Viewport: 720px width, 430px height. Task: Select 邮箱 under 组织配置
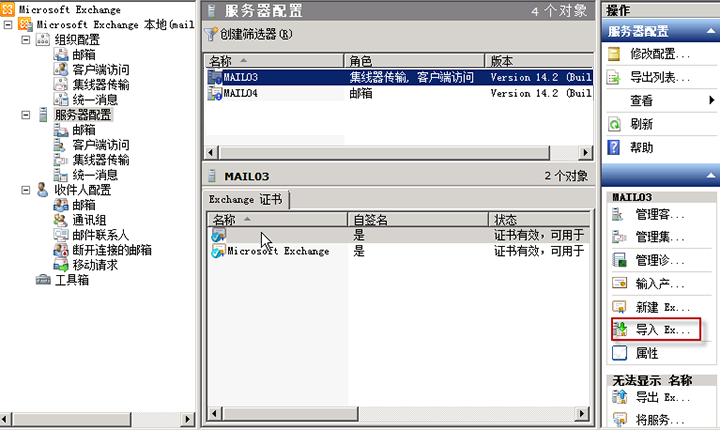[x=84, y=55]
